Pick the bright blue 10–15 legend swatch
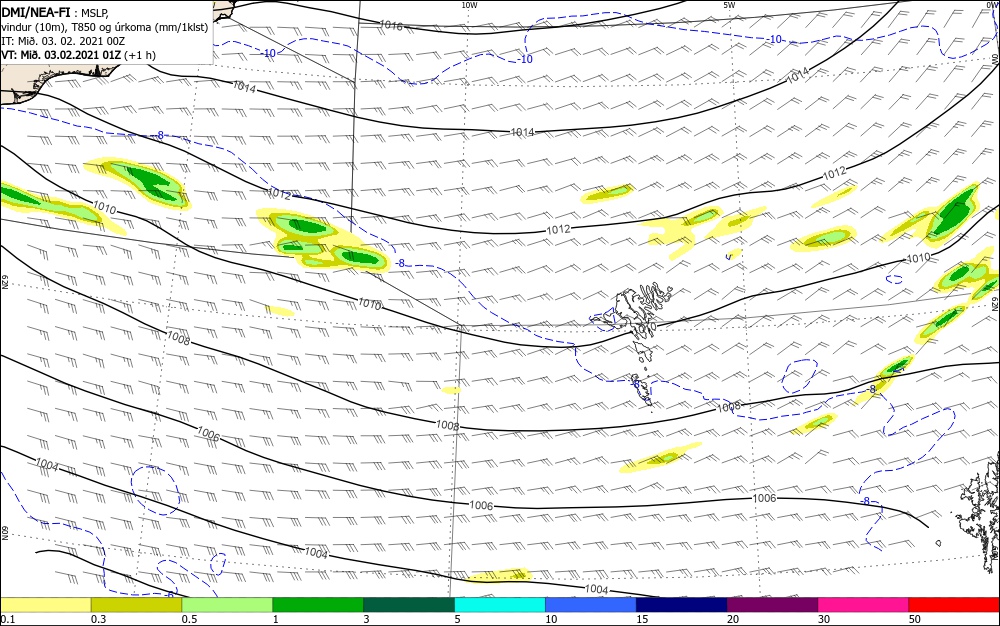 591,605
